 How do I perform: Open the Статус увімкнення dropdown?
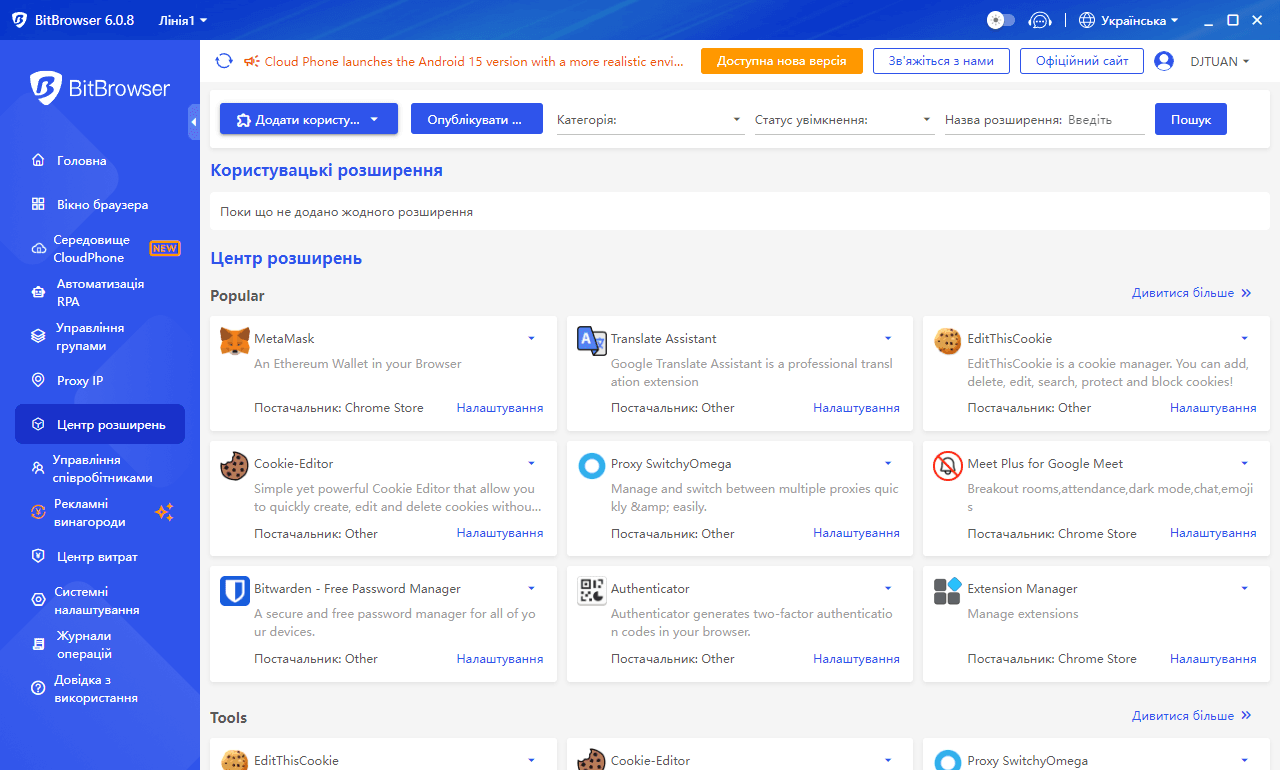tap(843, 119)
